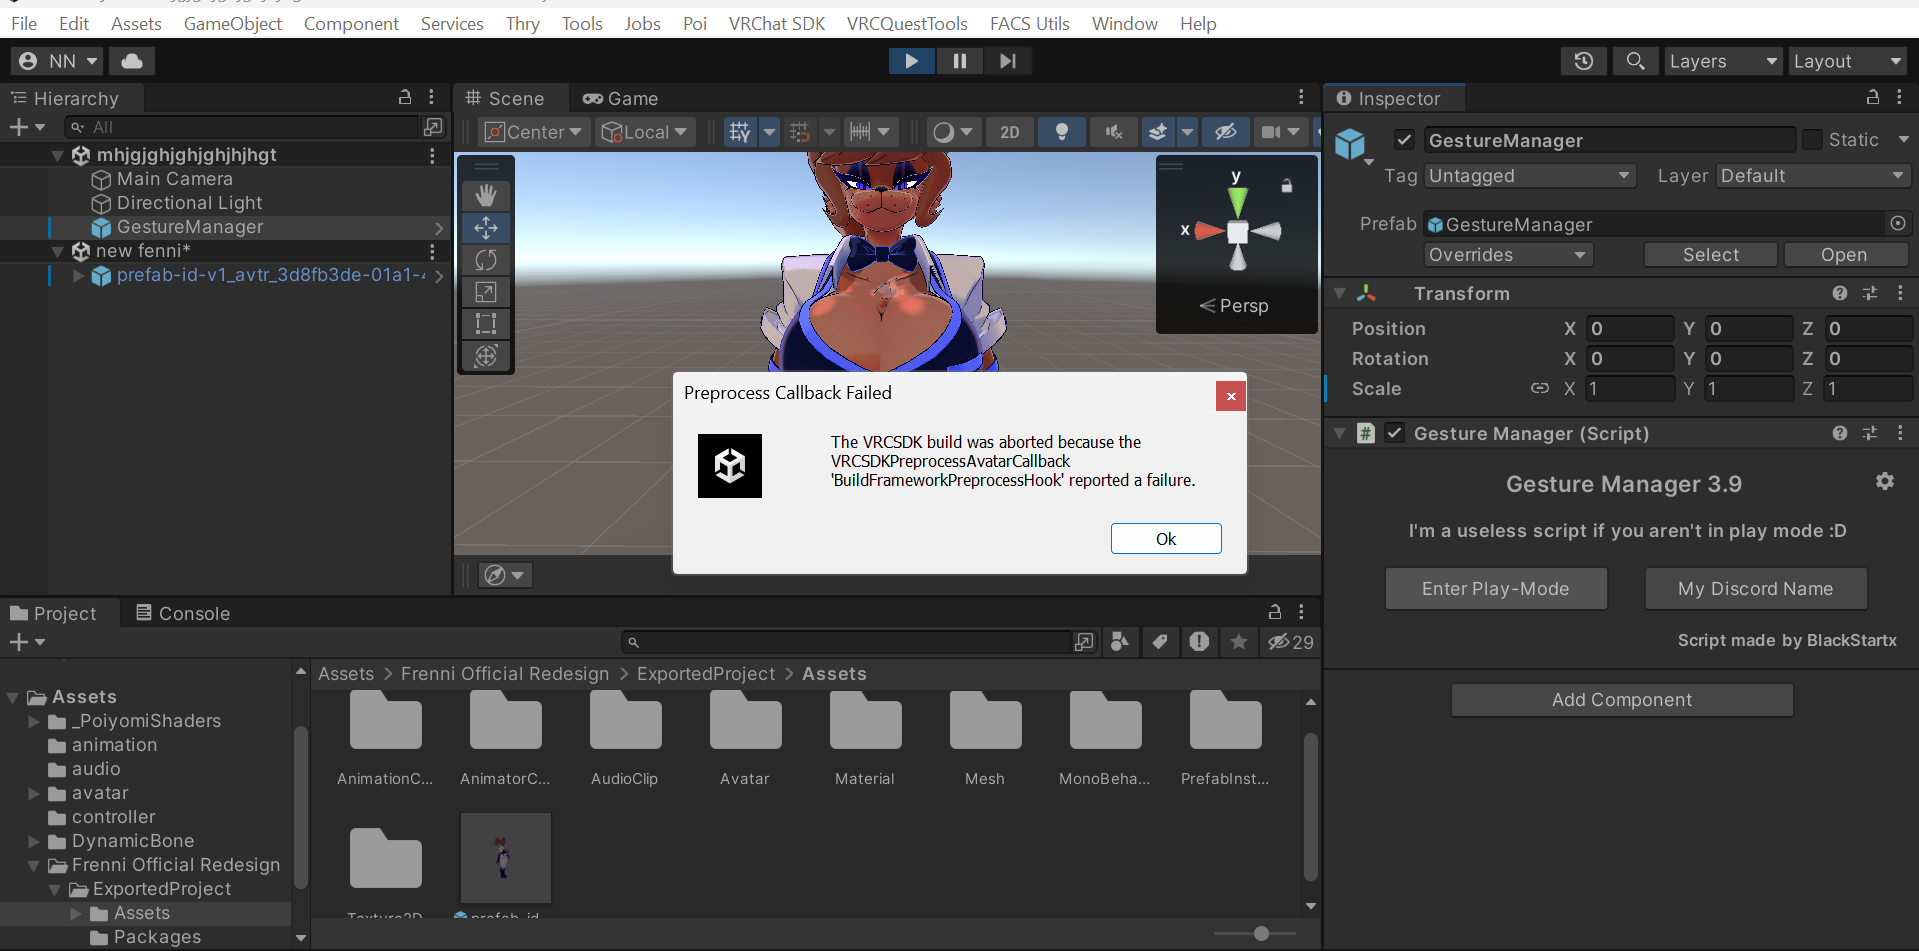
Task: Switch to the Game tab
Action: [621, 98]
